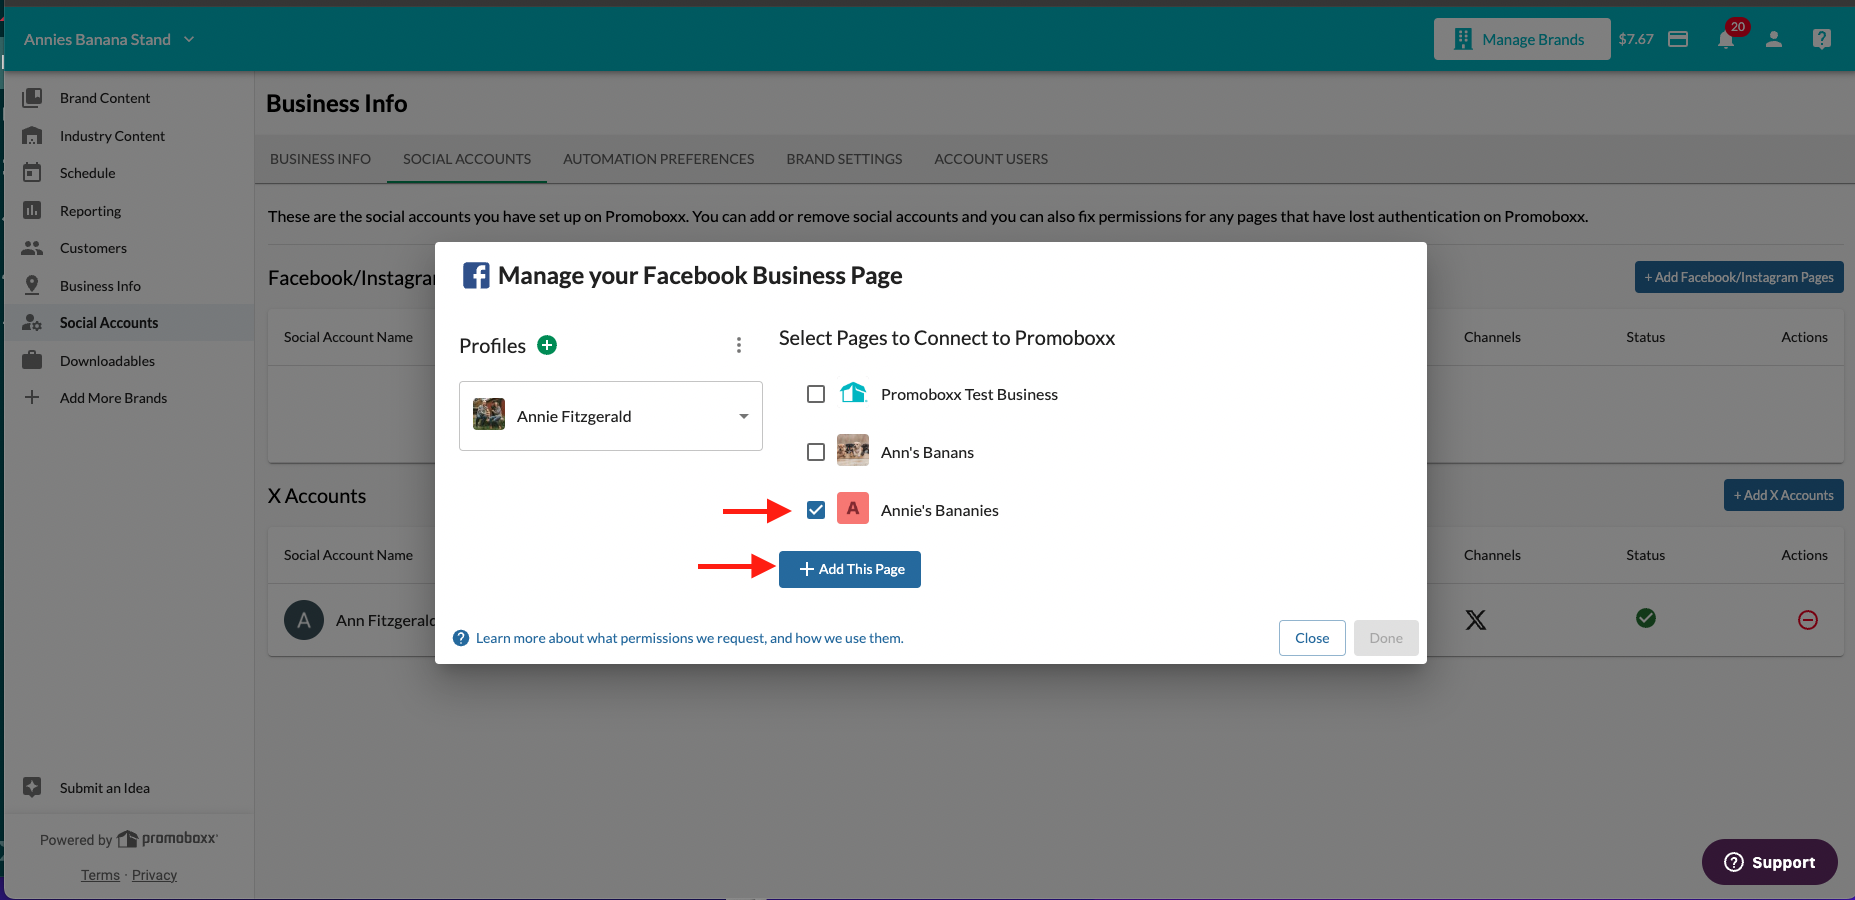The image size is (1855, 900).
Task: Click the Submit an Idea icon
Action: pyautogui.click(x=32, y=788)
